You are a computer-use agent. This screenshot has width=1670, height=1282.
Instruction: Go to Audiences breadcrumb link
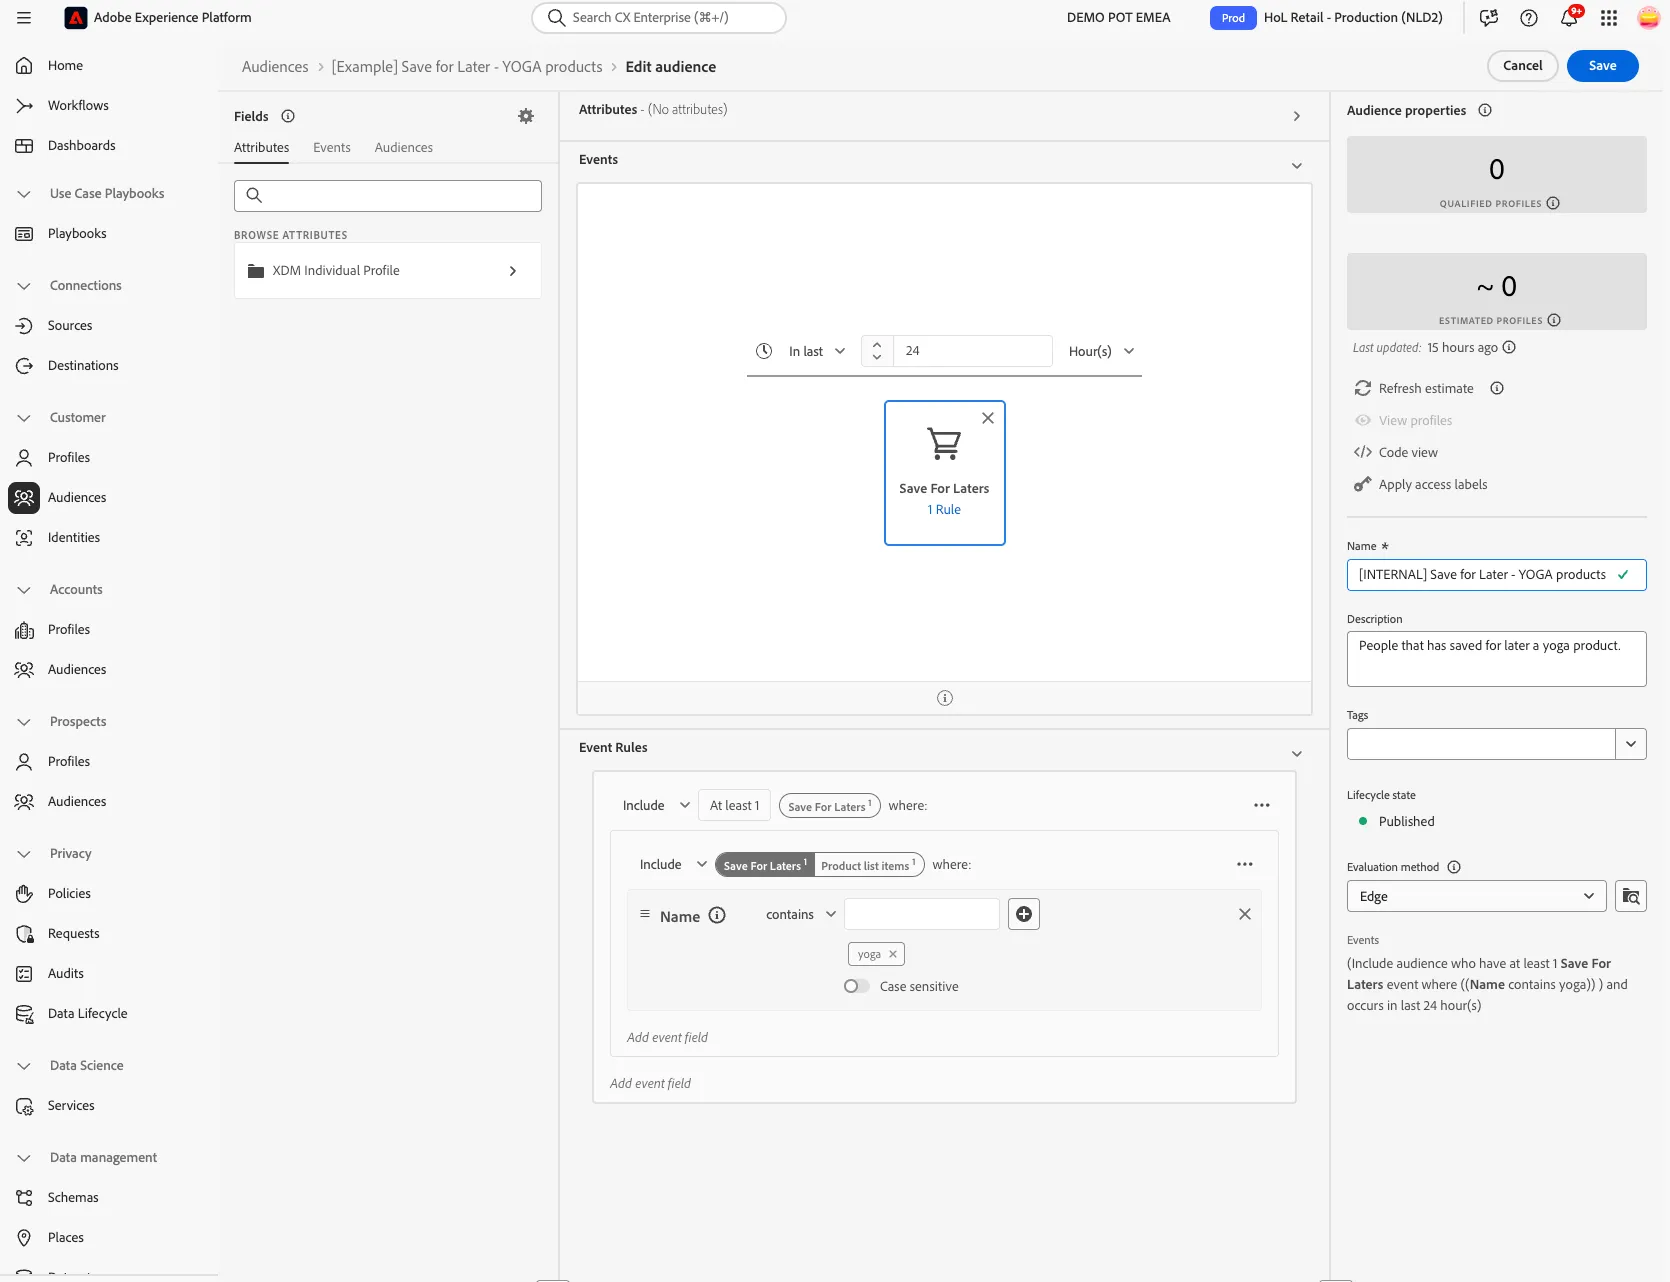pos(275,67)
